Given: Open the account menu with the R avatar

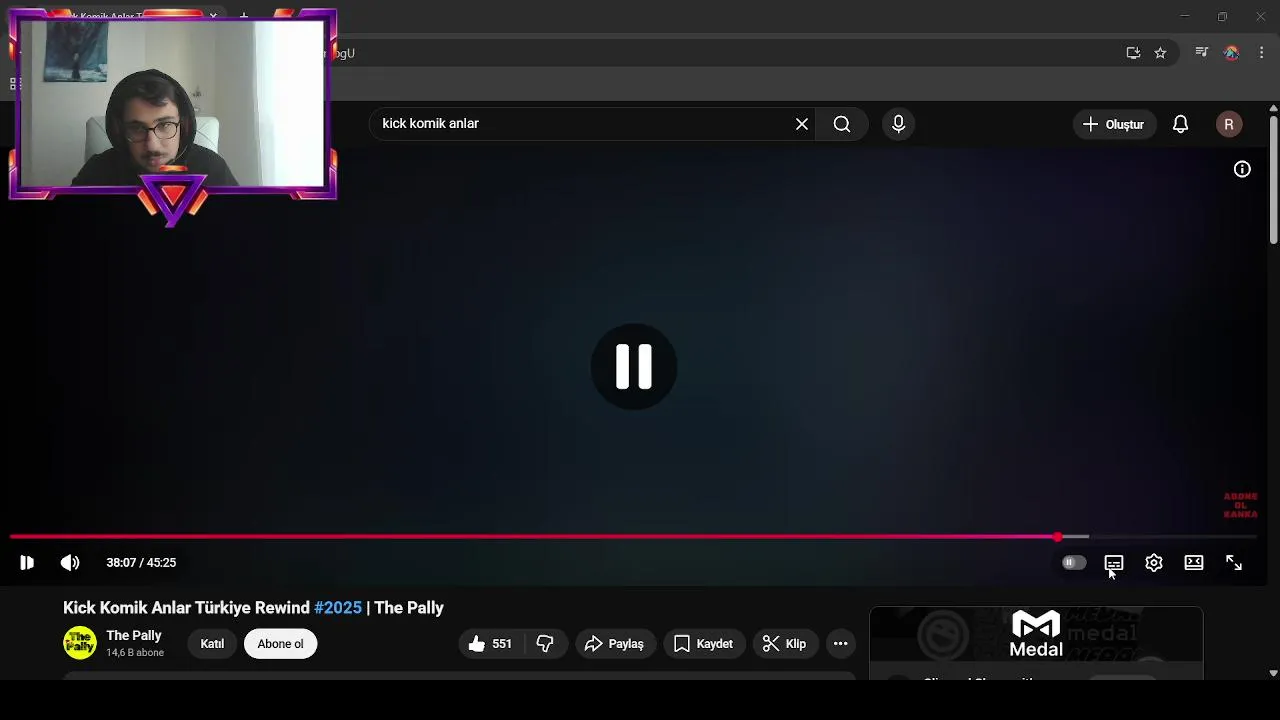Looking at the screenshot, I should 1229,124.
